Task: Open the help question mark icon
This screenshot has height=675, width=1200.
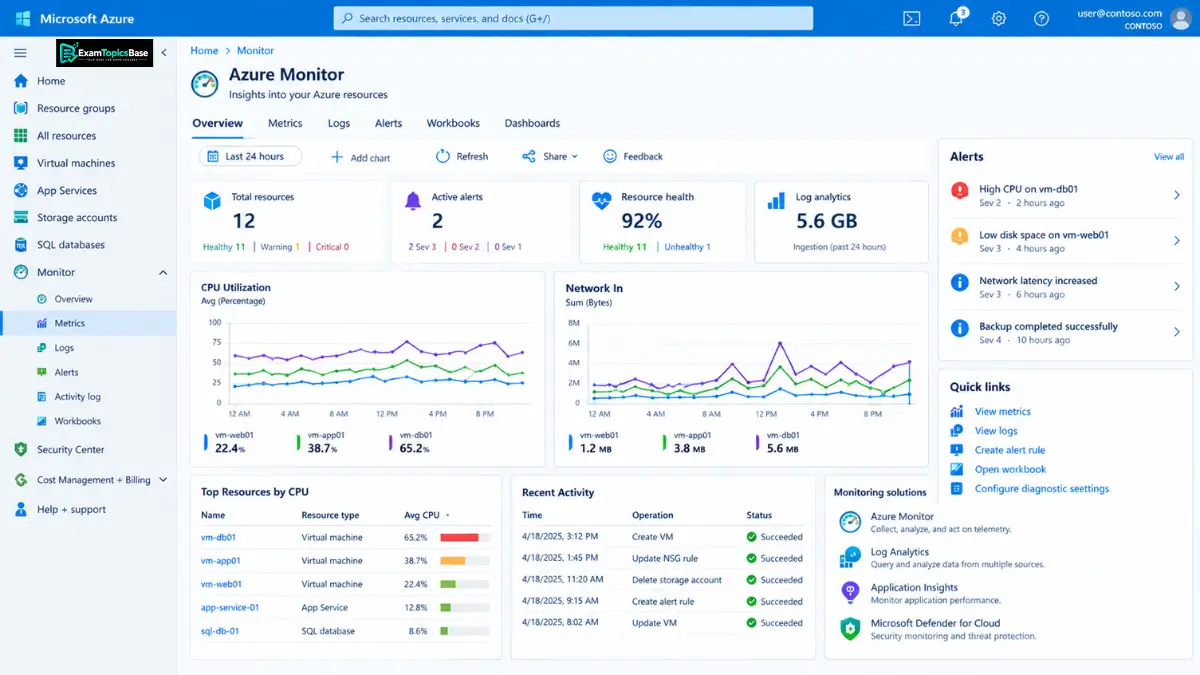Action: (1041, 18)
